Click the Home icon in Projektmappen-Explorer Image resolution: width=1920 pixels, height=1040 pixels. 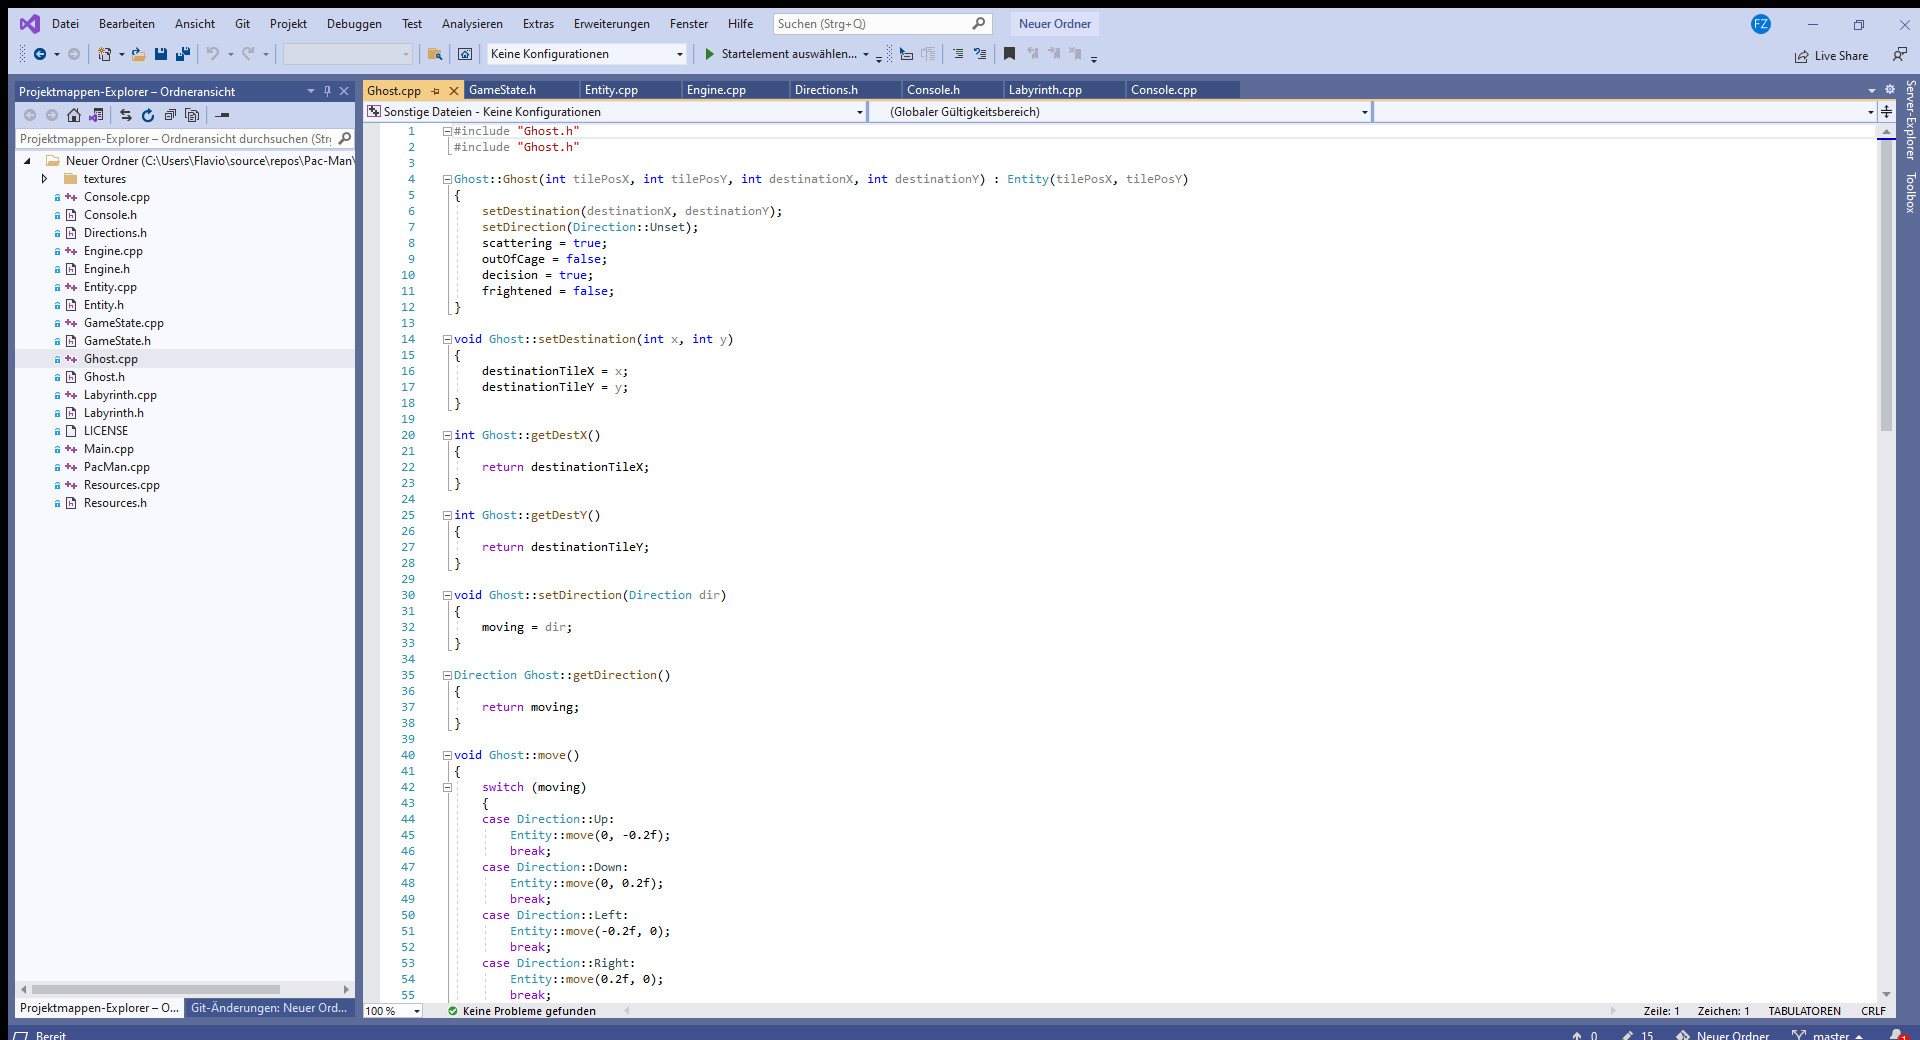(x=74, y=115)
